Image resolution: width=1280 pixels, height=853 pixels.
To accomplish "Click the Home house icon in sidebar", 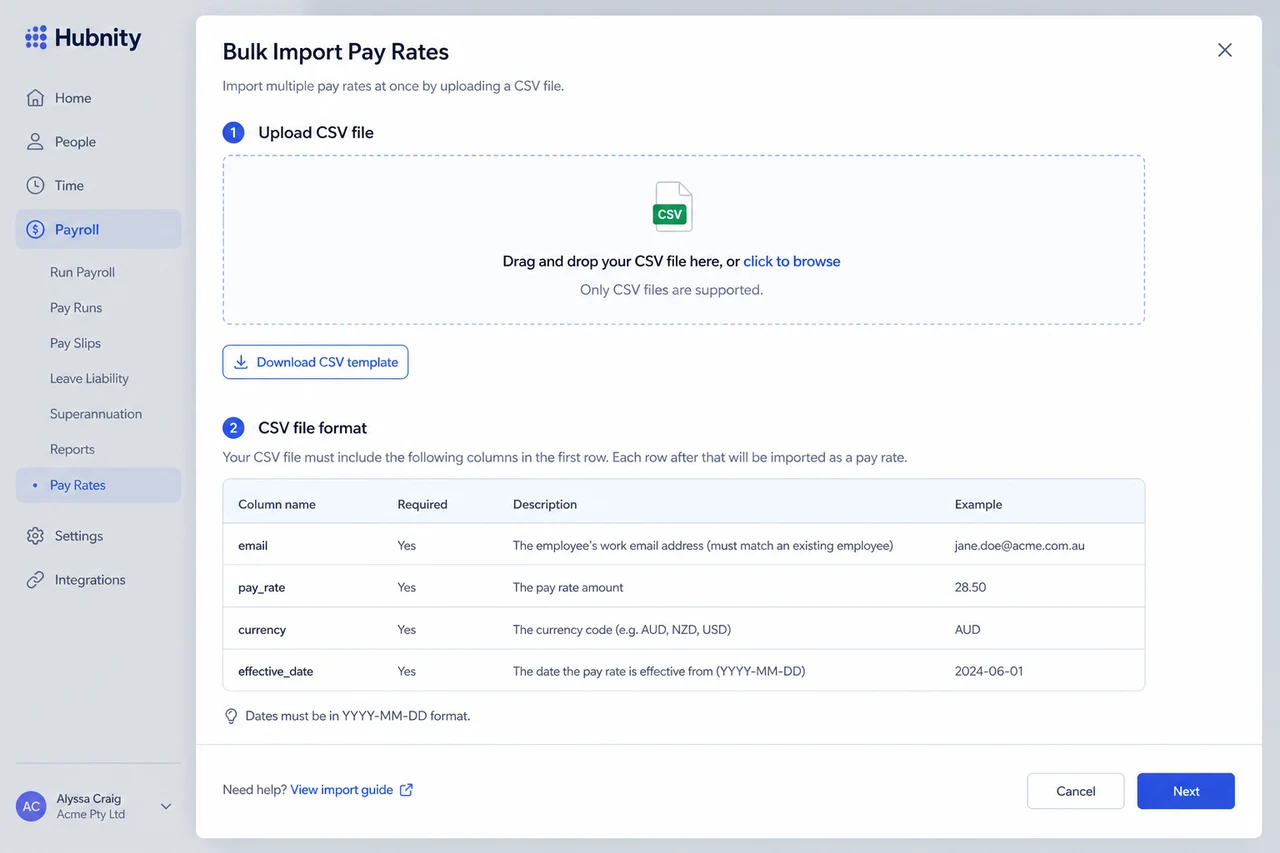I will point(35,98).
